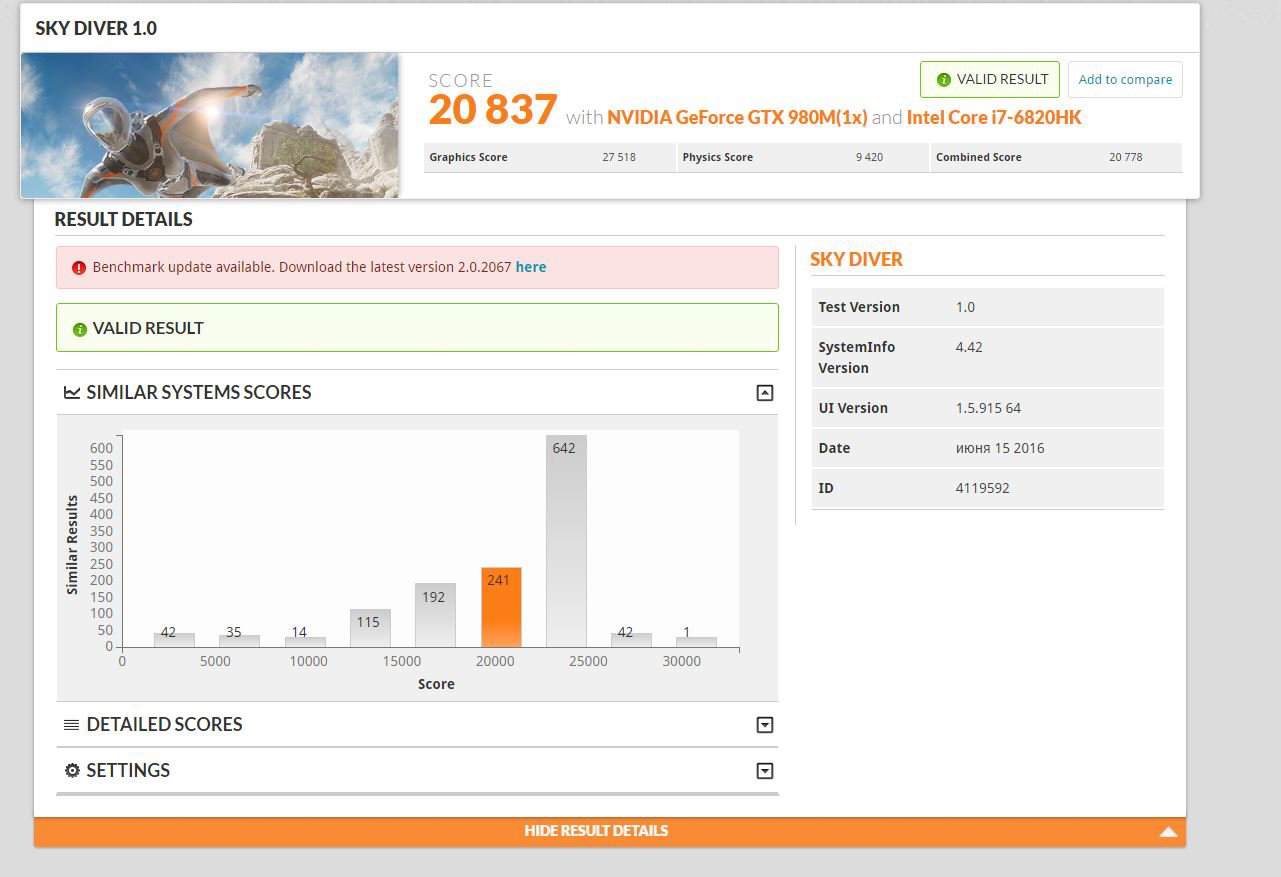1281x877 pixels.
Task: Click the SETTINGS heading text
Action: [128, 771]
